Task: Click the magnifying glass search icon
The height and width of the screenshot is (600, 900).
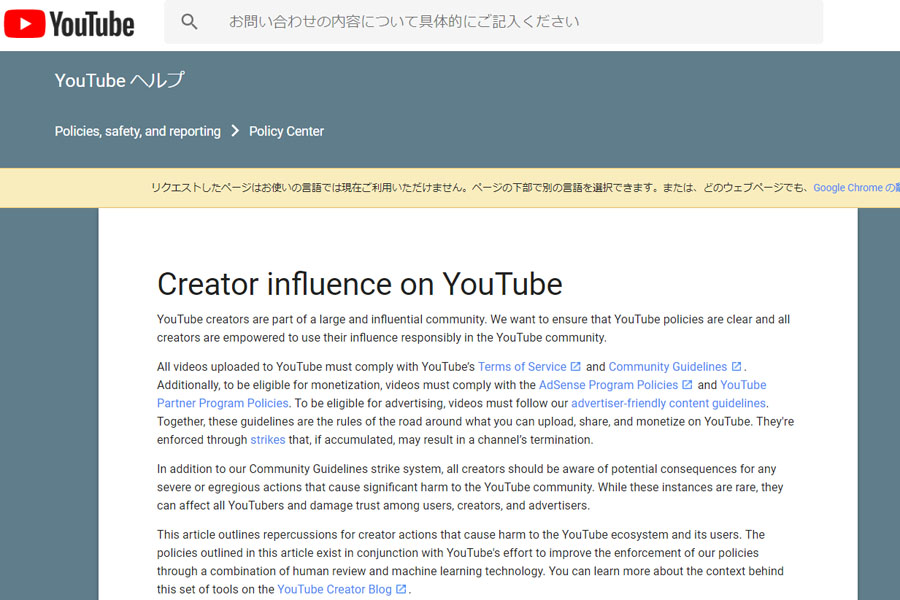Action: pyautogui.click(x=189, y=22)
